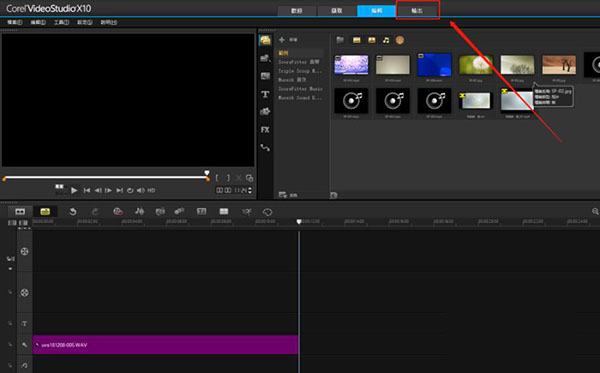The height and width of the screenshot is (373, 600).
Task: Select the ScoreFitter Music library folder
Action: (x=300, y=89)
